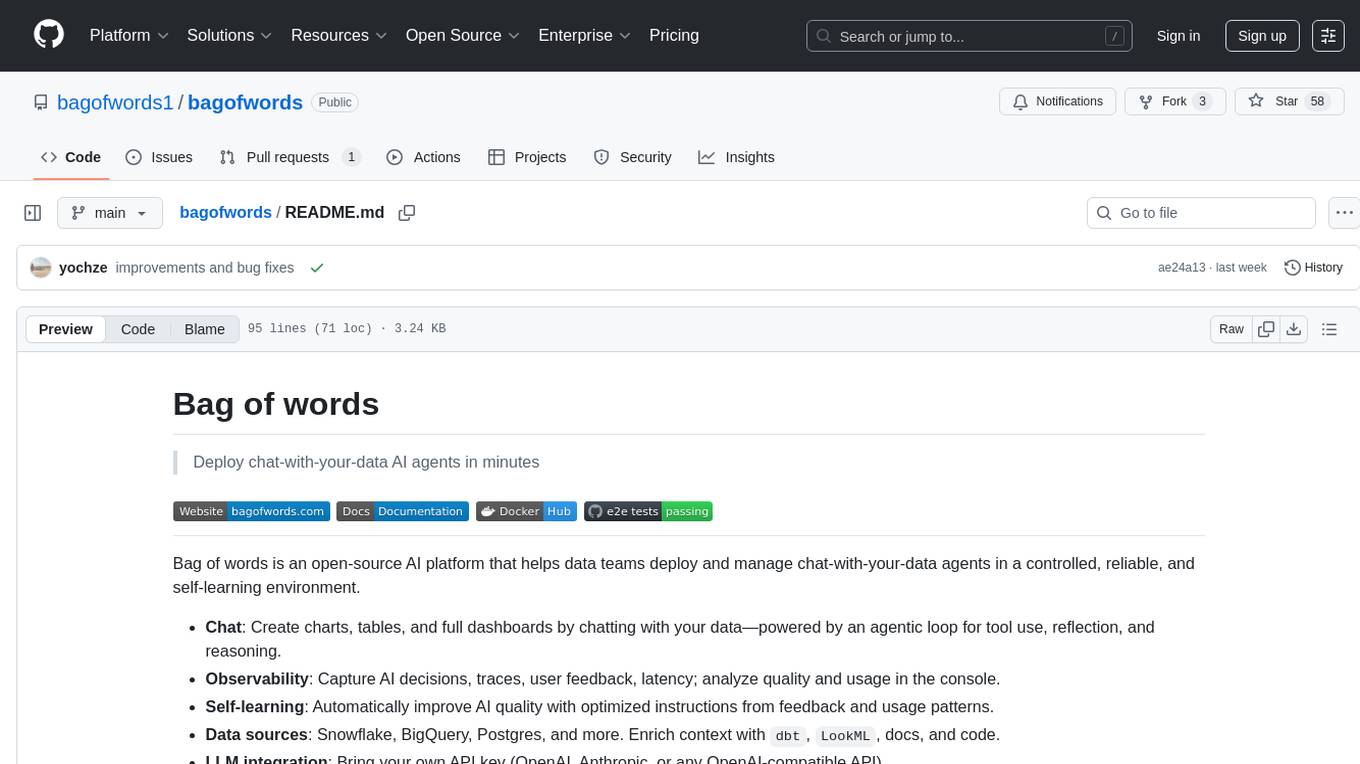Screen dimensions: 1360x764
Task: Open the bagofwords repository link
Action: pos(245,102)
